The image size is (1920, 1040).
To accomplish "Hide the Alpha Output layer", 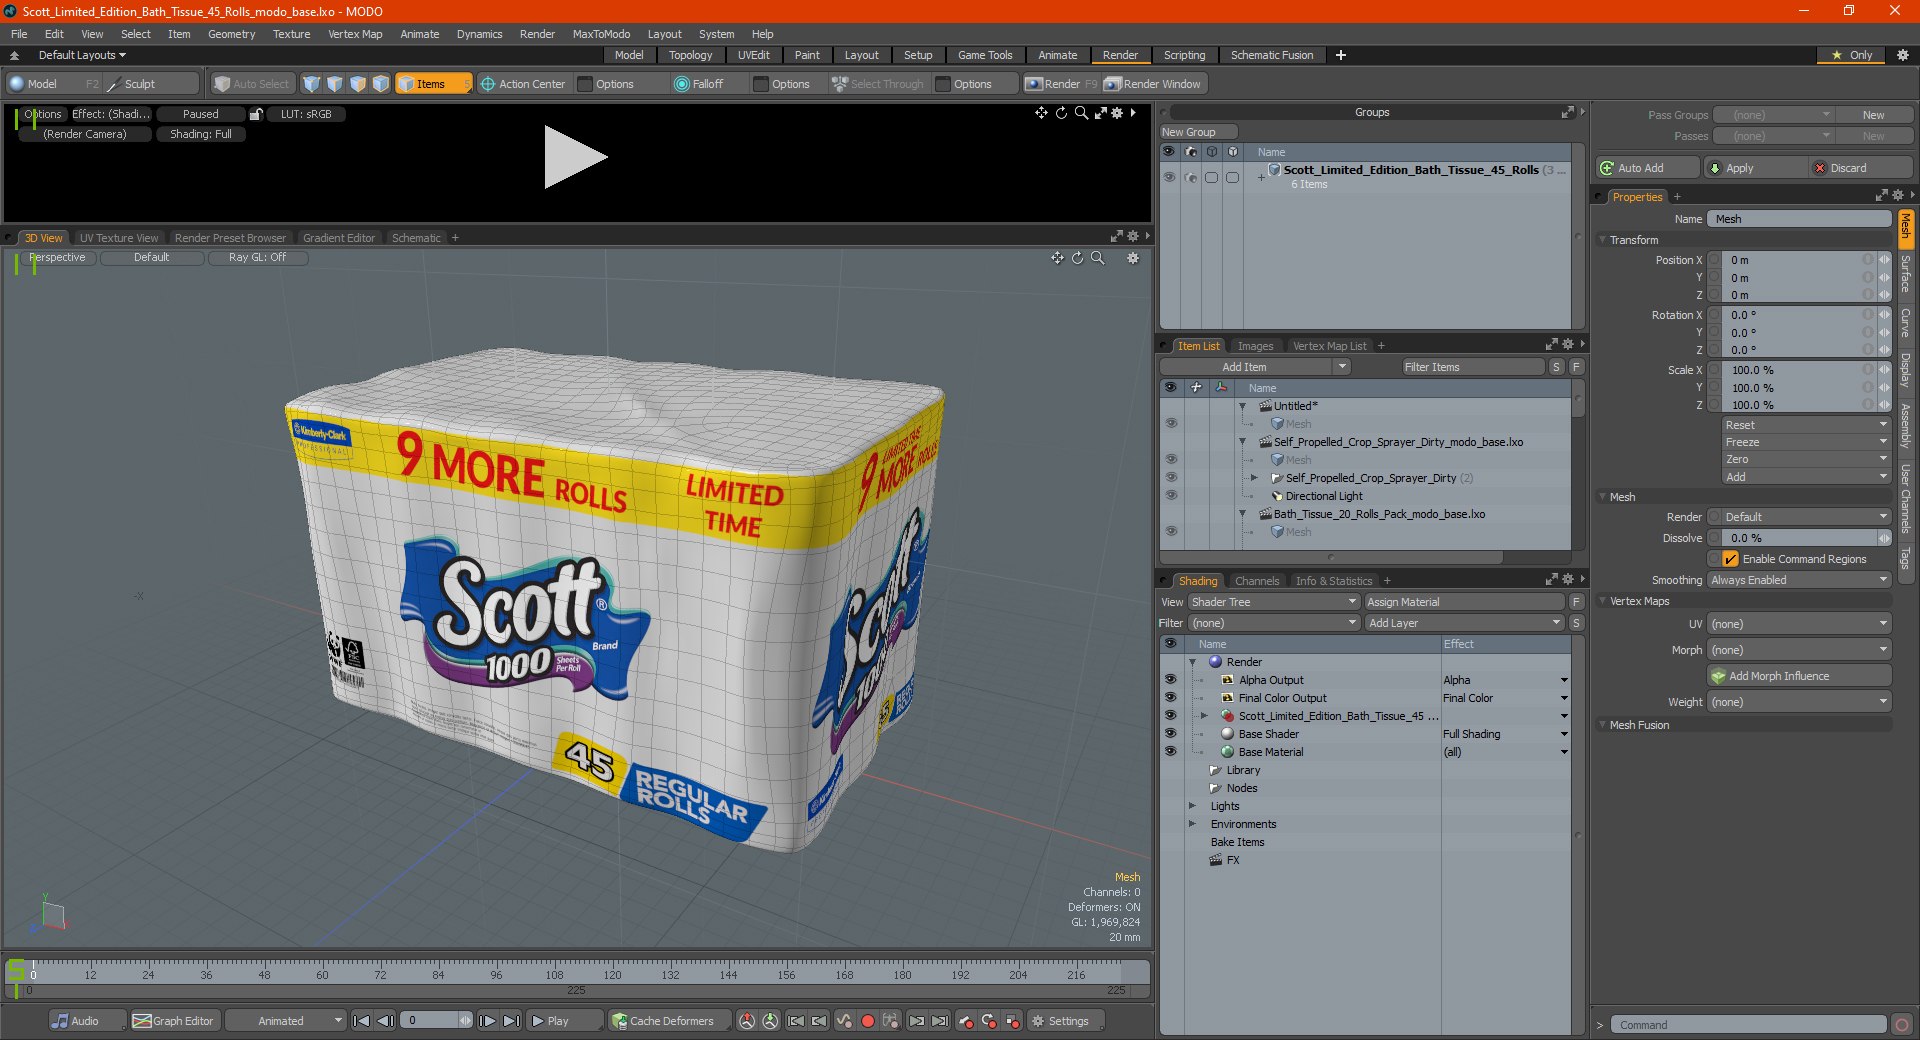I will 1170,680.
